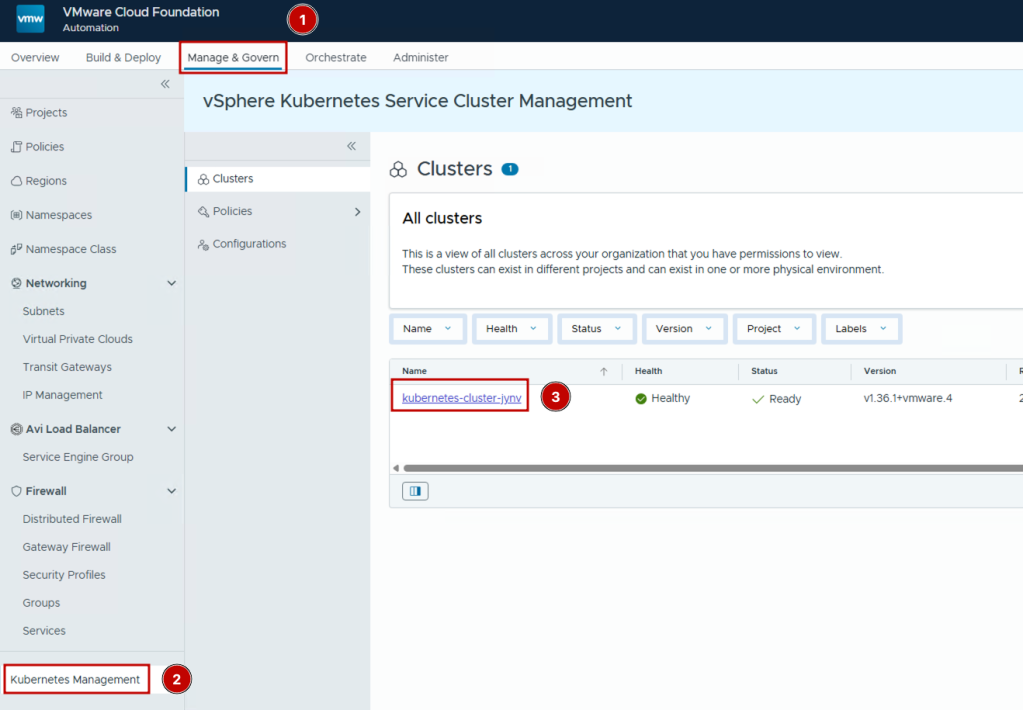
Task: Click the Configurations icon
Action: point(204,244)
